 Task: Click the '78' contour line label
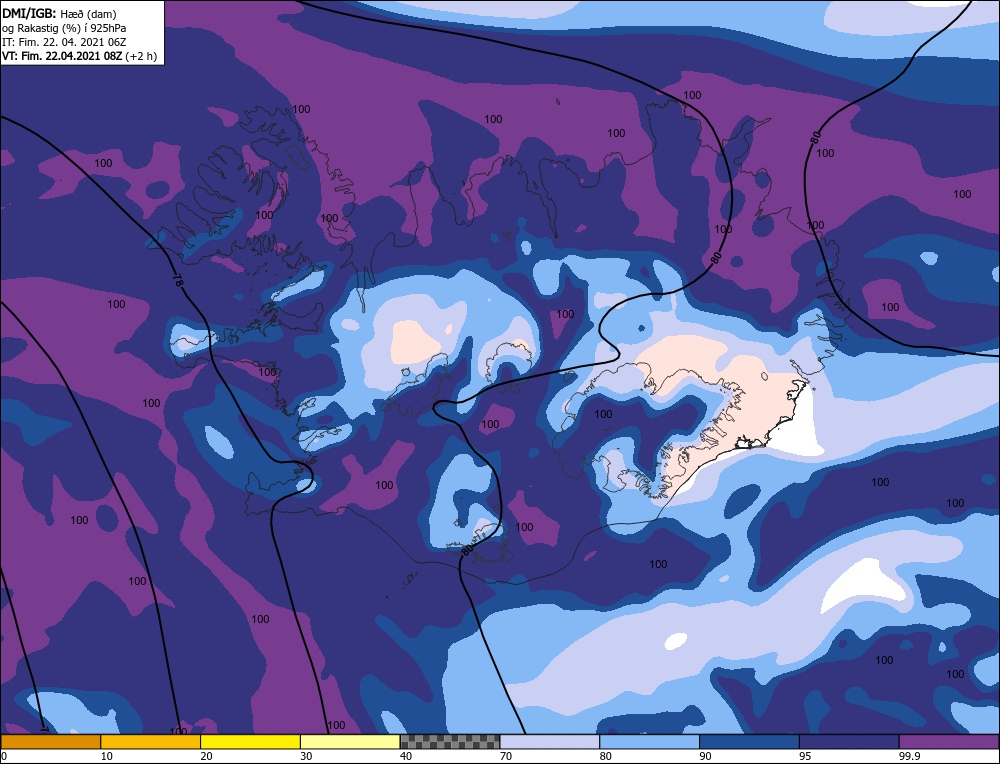[x=178, y=279]
